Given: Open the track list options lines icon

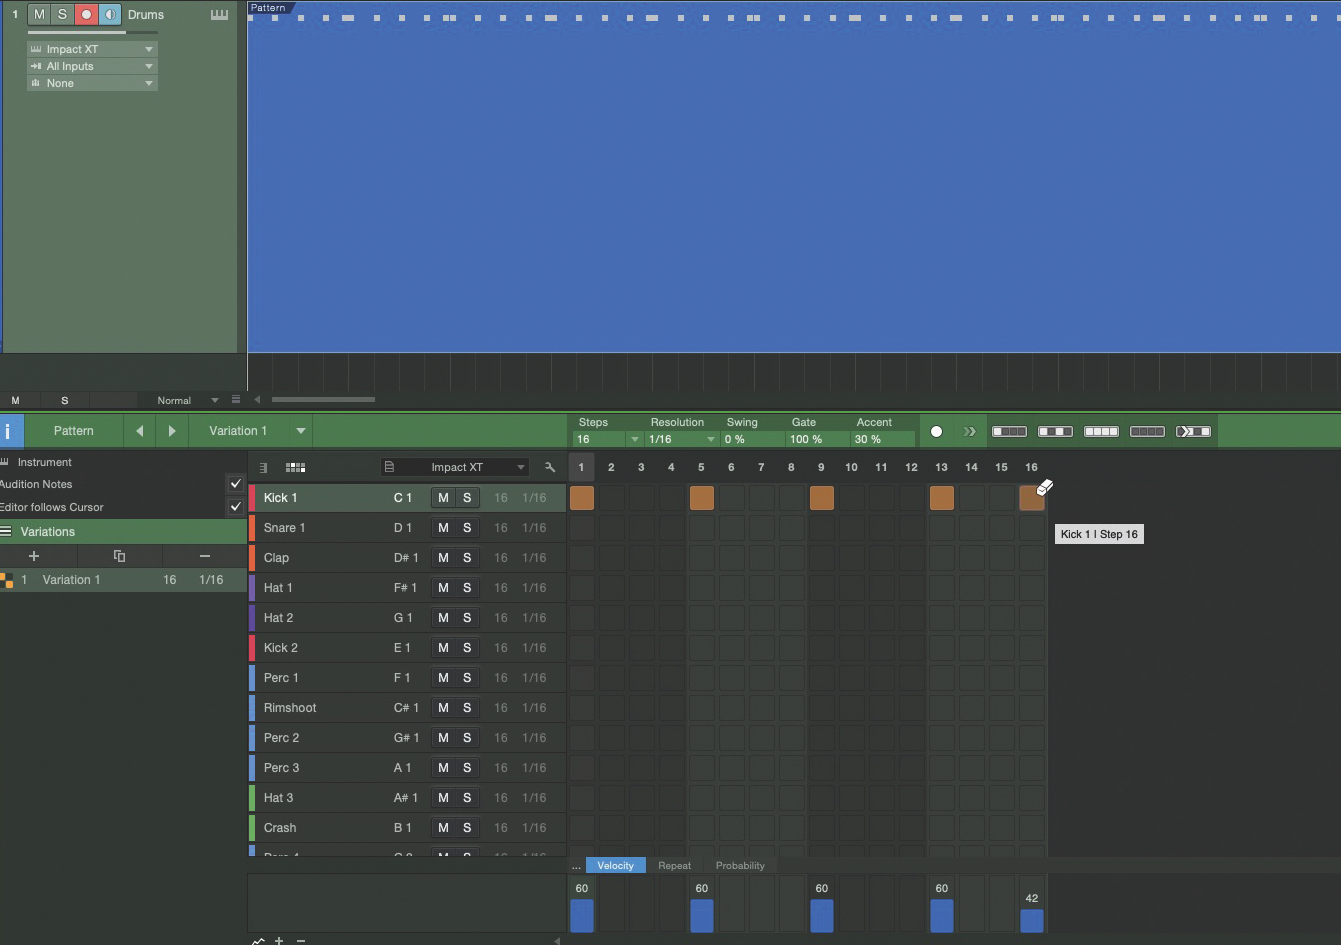Looking at the screenshot, I should point(236,399).
